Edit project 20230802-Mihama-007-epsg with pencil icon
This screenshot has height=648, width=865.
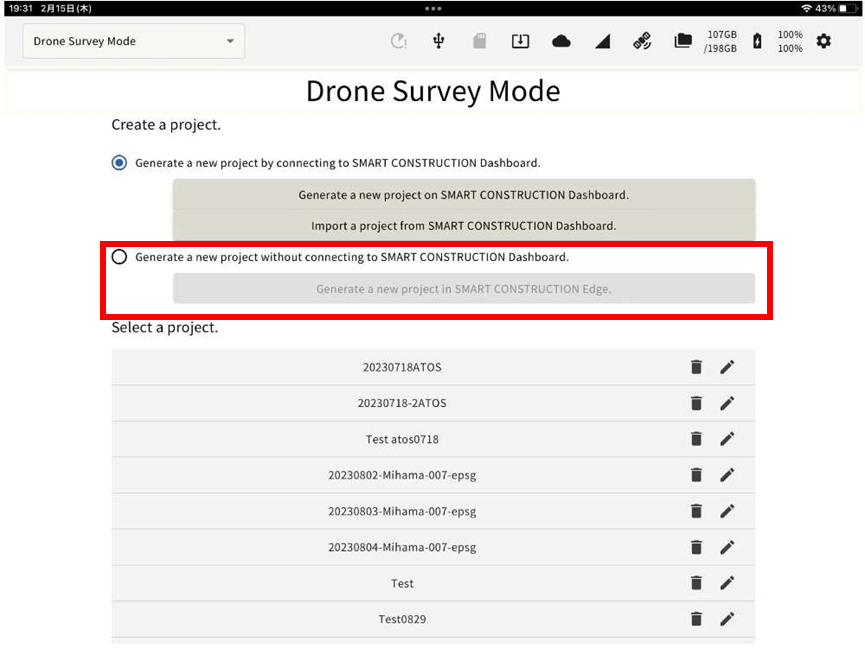pyautogui.click(x=727, y=475)
